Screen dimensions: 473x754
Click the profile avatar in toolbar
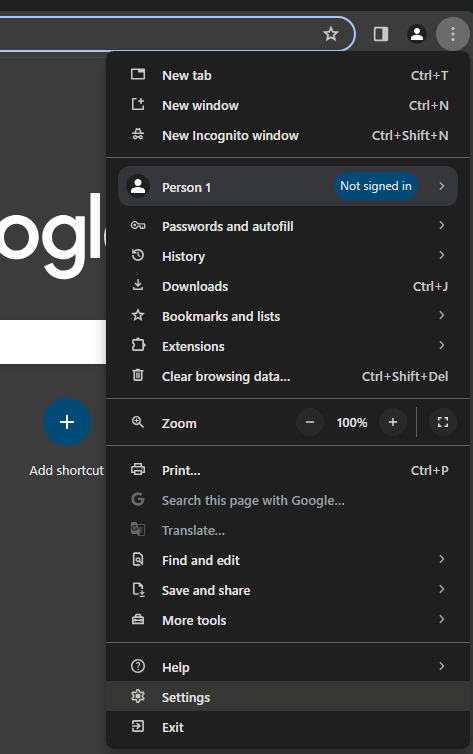point(417,34)
